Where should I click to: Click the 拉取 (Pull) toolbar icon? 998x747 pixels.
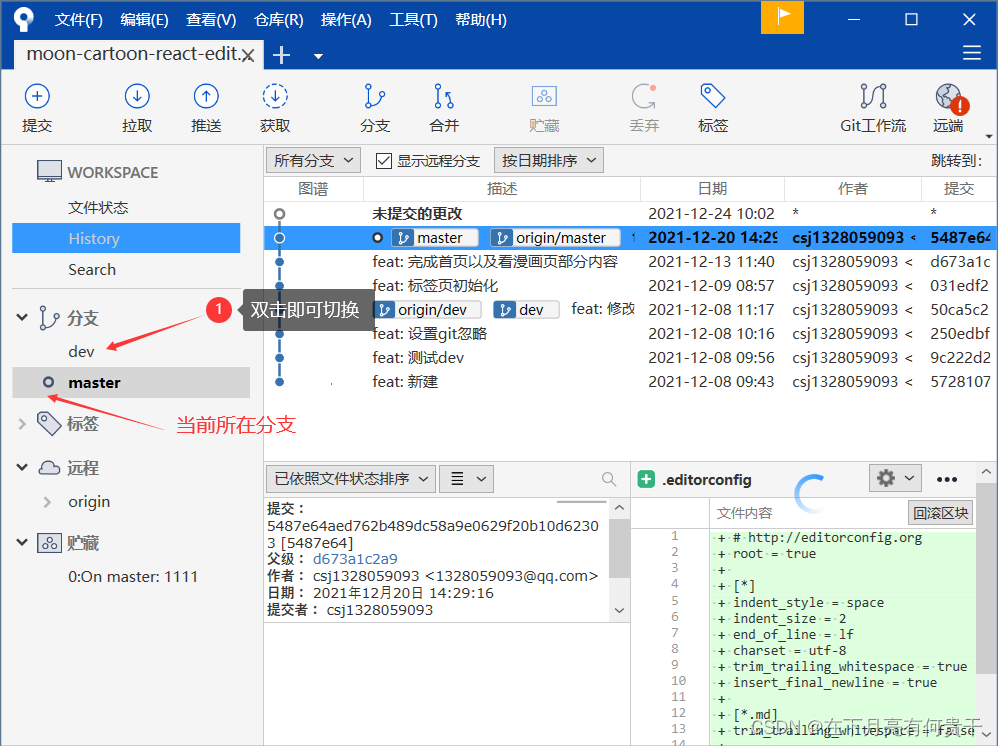(137, 97)
